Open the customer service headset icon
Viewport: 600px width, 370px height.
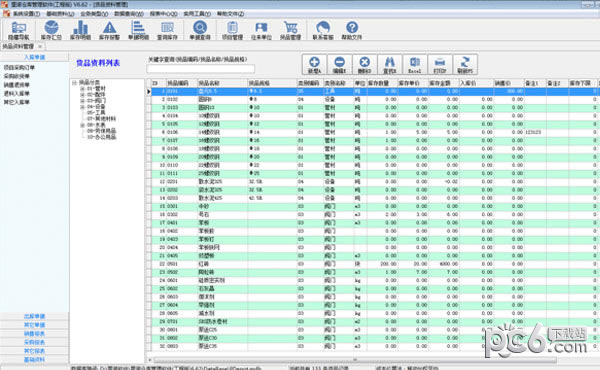pos(323,30)
